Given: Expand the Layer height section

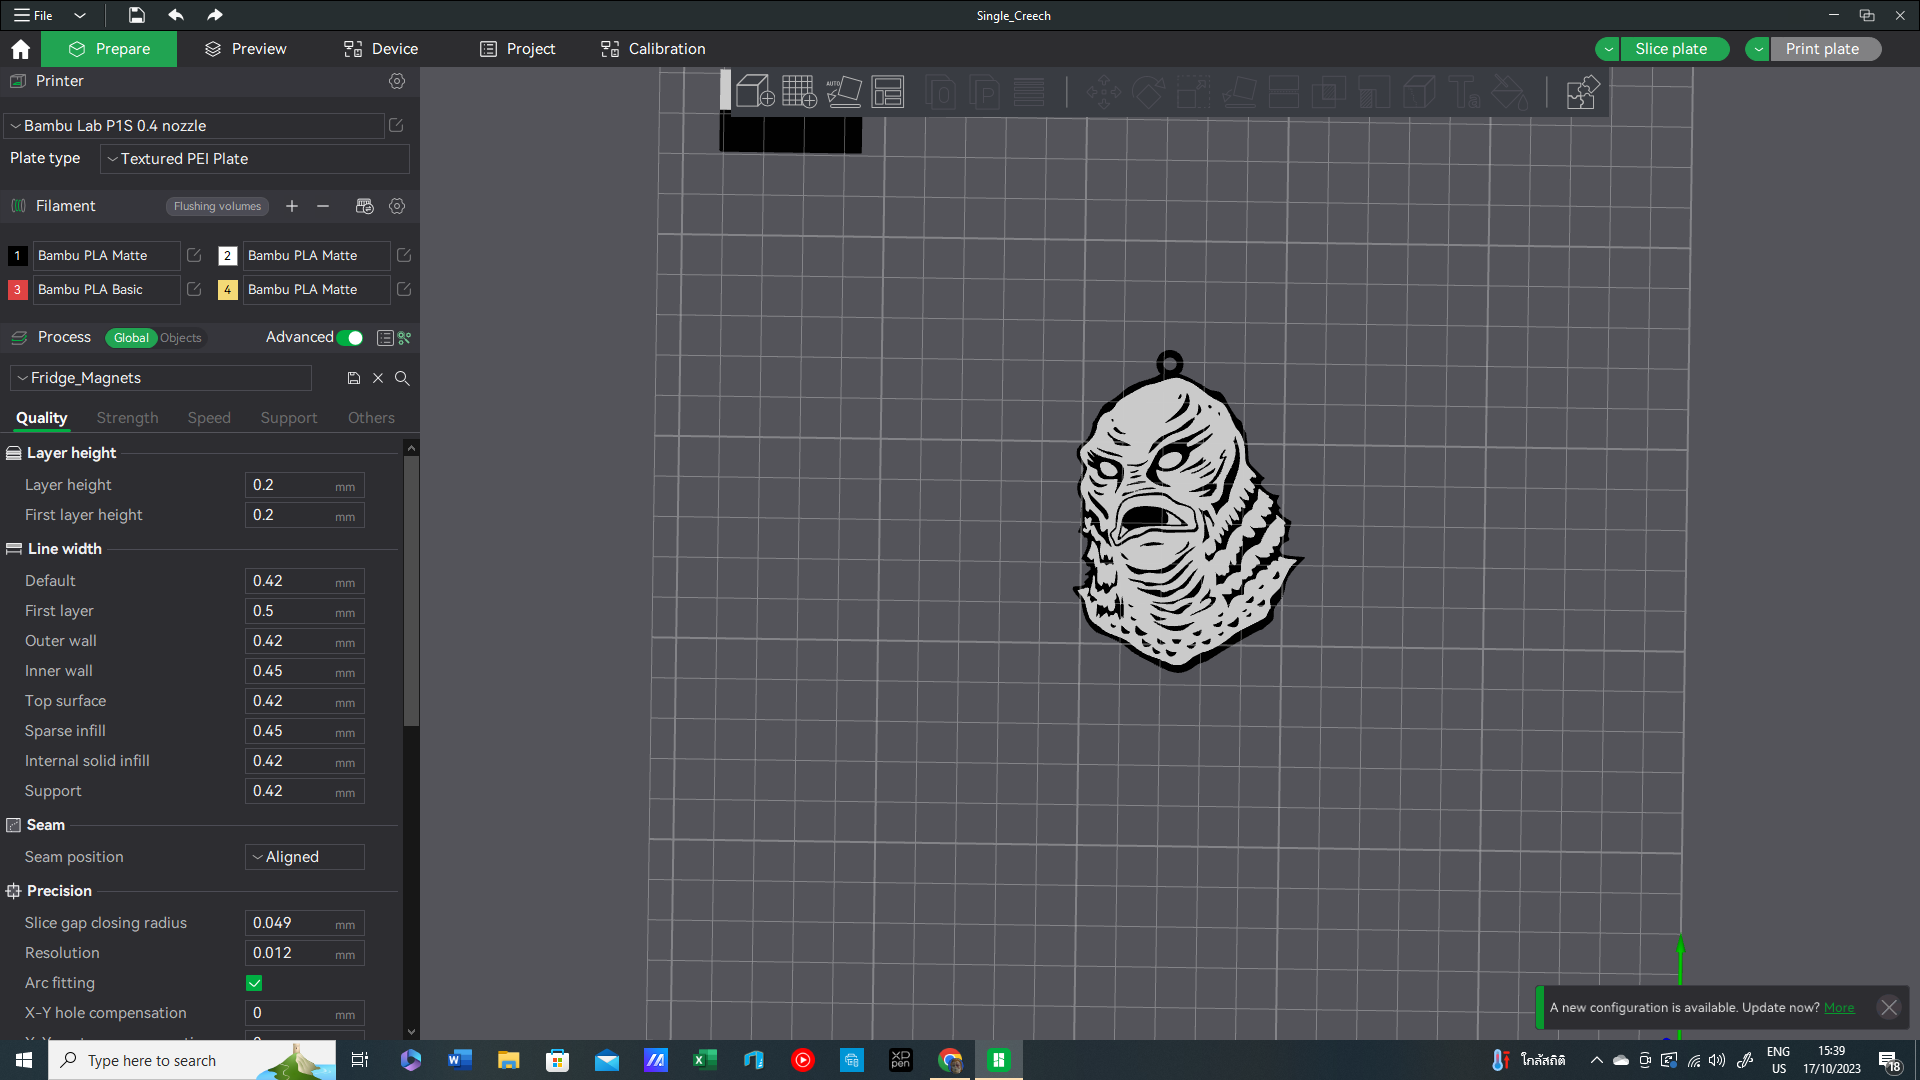Looking at the screenshot, I should click(x=71, y=452).
